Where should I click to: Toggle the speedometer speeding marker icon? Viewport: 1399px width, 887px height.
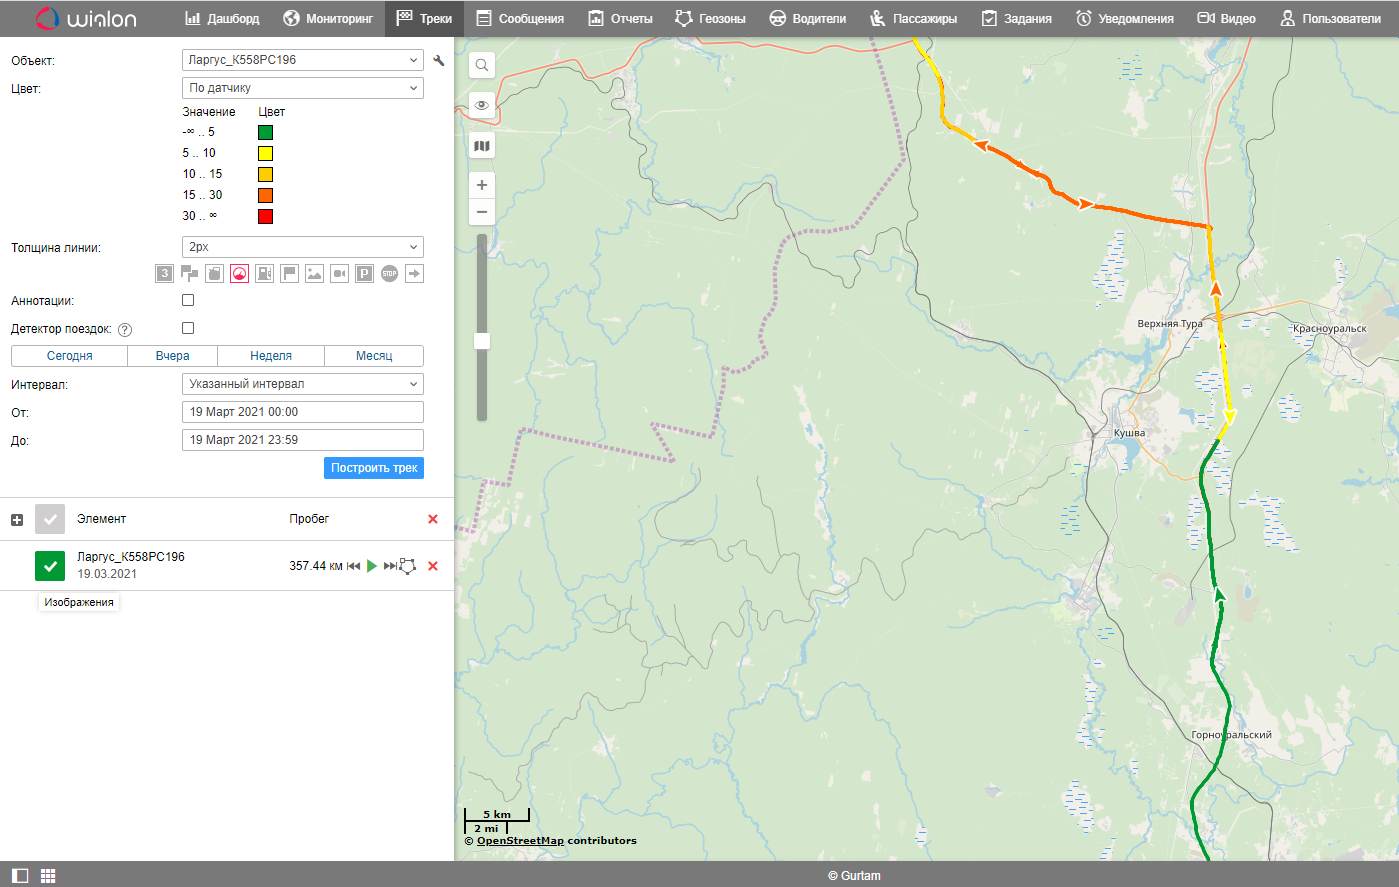[239, 273]
